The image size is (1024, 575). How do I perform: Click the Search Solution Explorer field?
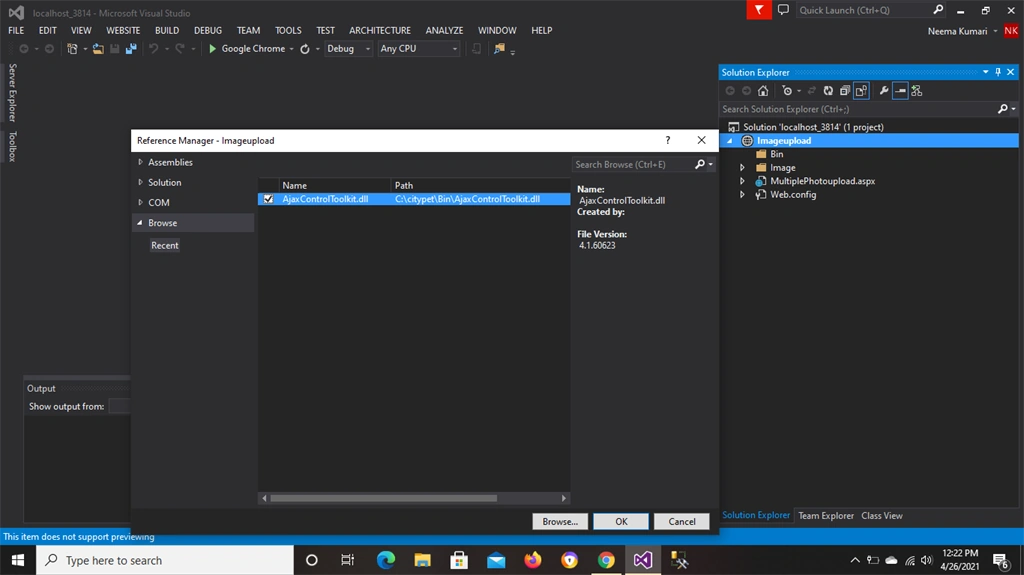pyautogui.click(x=858, y=109)
